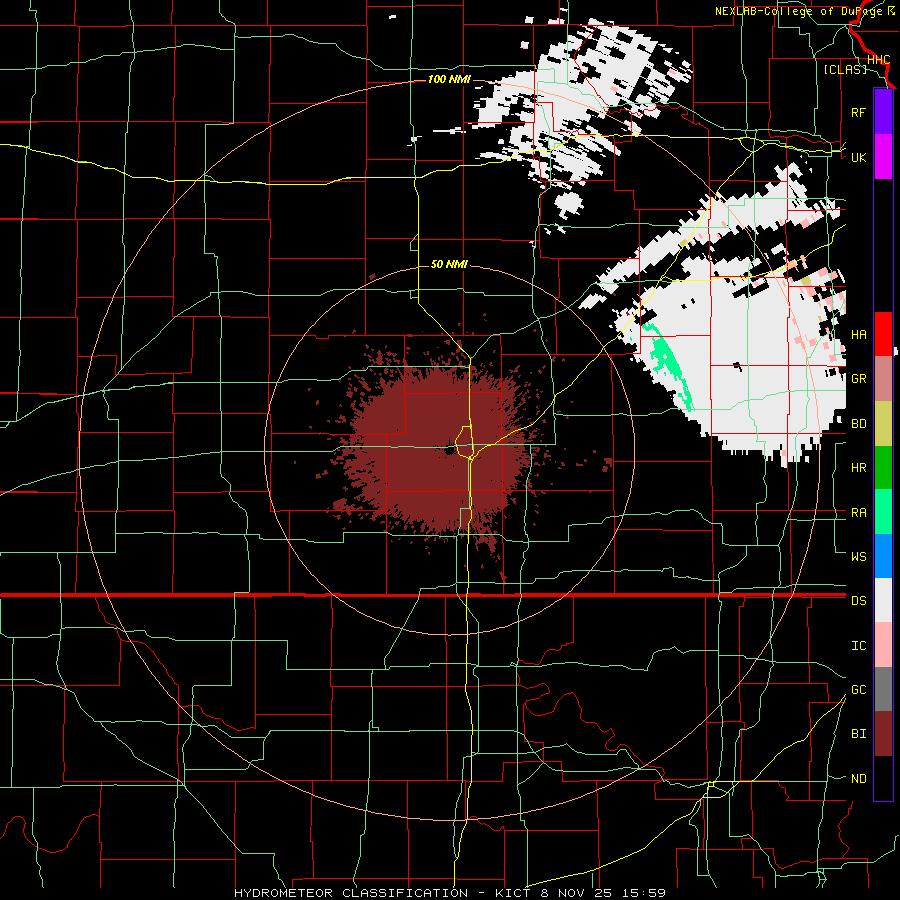Choose the DS white legend swatch
The image size is (900, 900).
tap(883, 600)
